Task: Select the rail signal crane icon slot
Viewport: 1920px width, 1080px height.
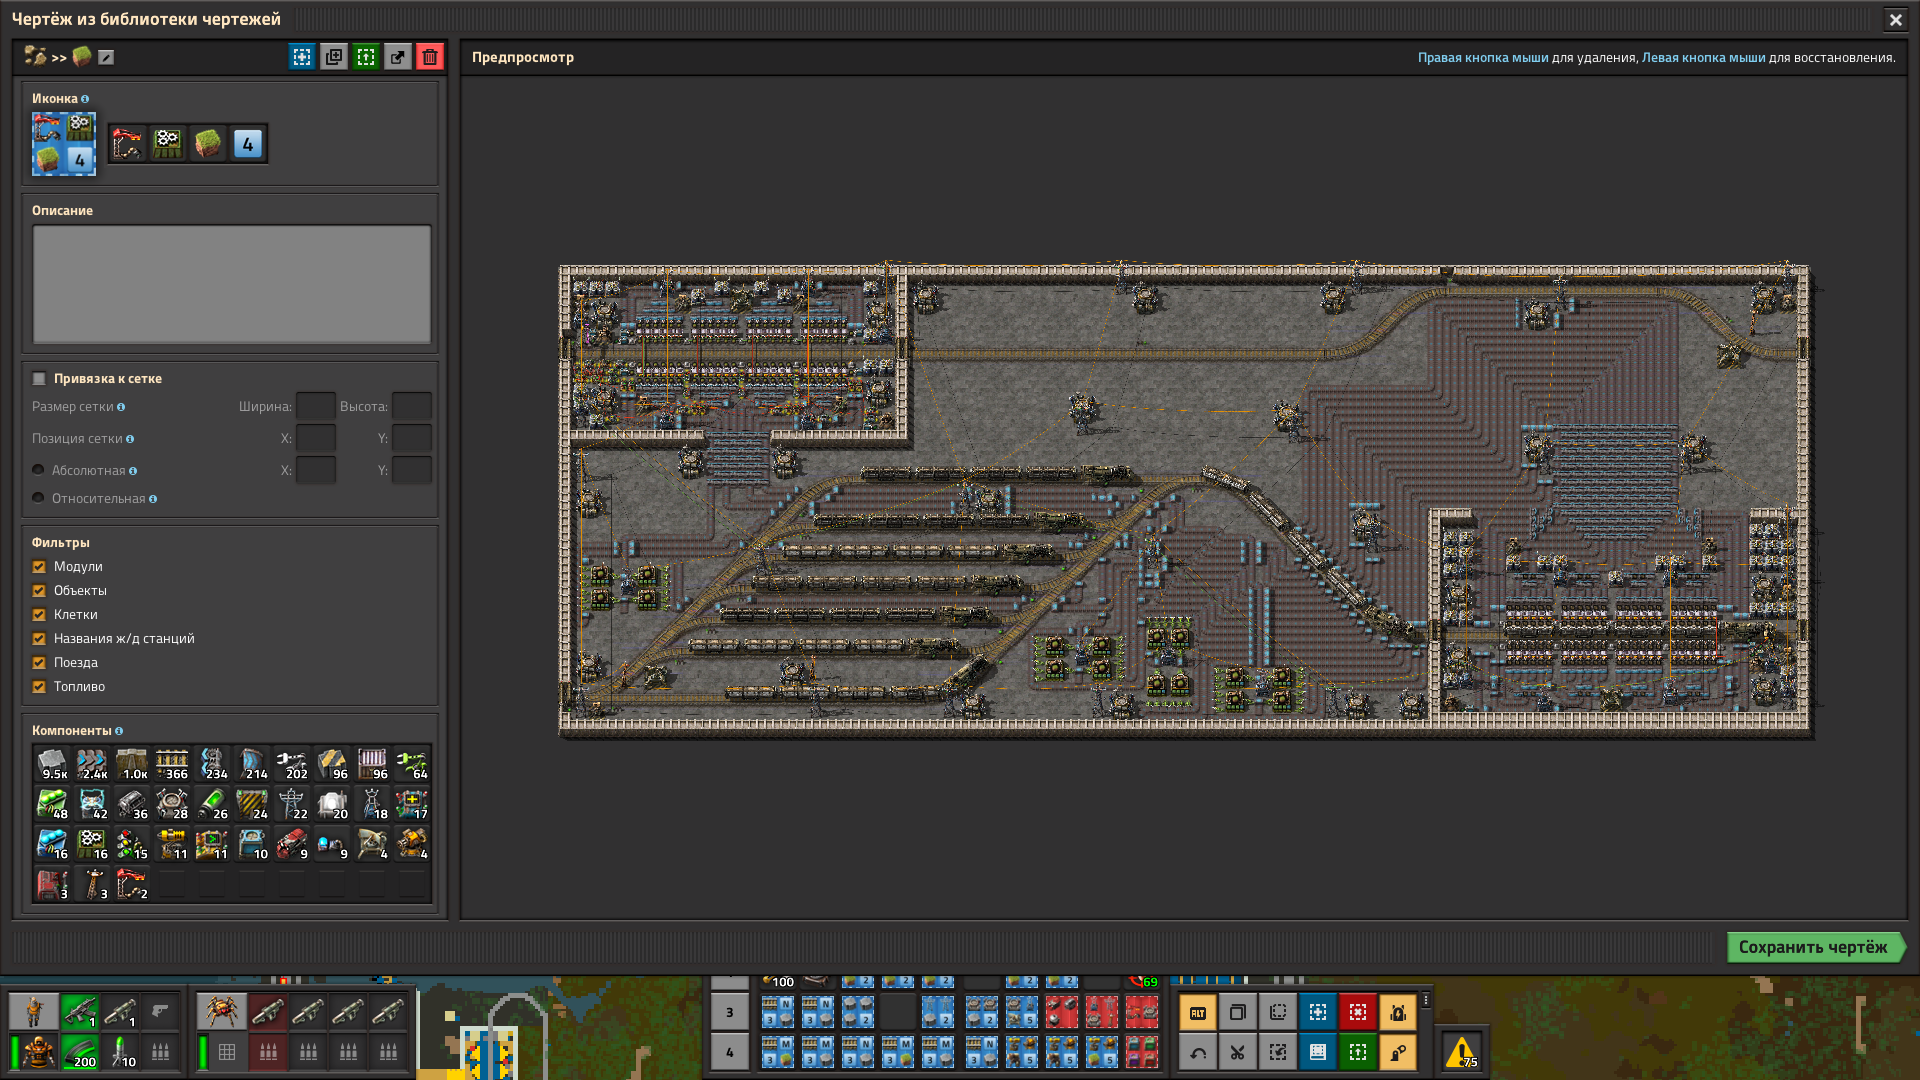Action: (x=128, y=144)
